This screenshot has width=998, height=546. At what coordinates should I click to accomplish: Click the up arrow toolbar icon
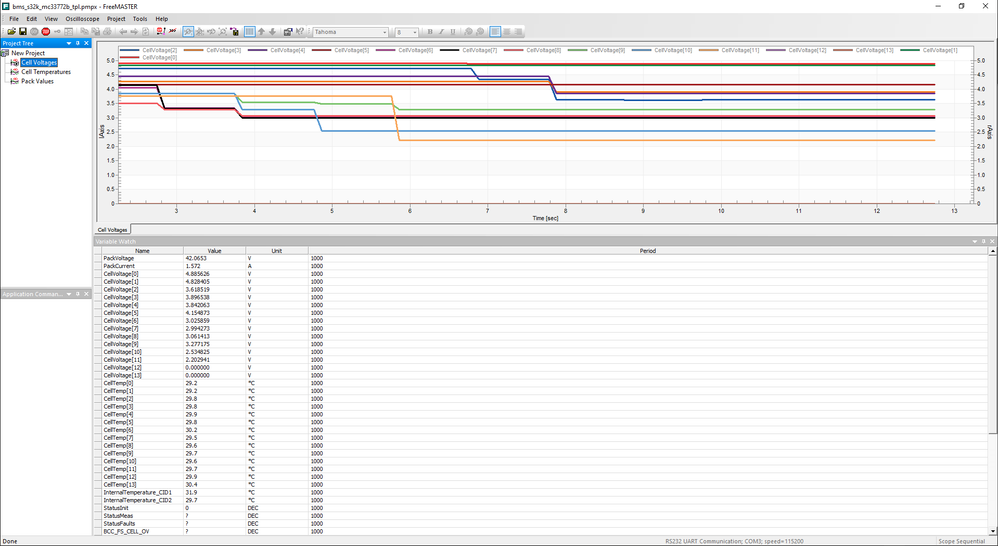pos(261,31)
